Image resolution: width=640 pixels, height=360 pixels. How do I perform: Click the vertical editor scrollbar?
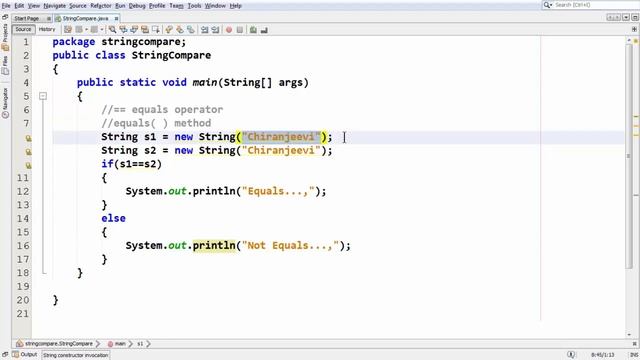click(629, 157)
